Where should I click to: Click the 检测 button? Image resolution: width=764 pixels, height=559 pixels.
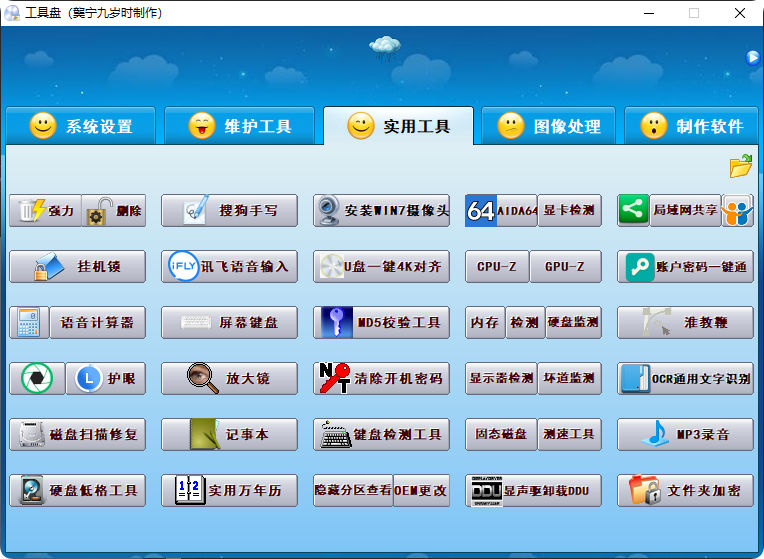click(525, 322)
